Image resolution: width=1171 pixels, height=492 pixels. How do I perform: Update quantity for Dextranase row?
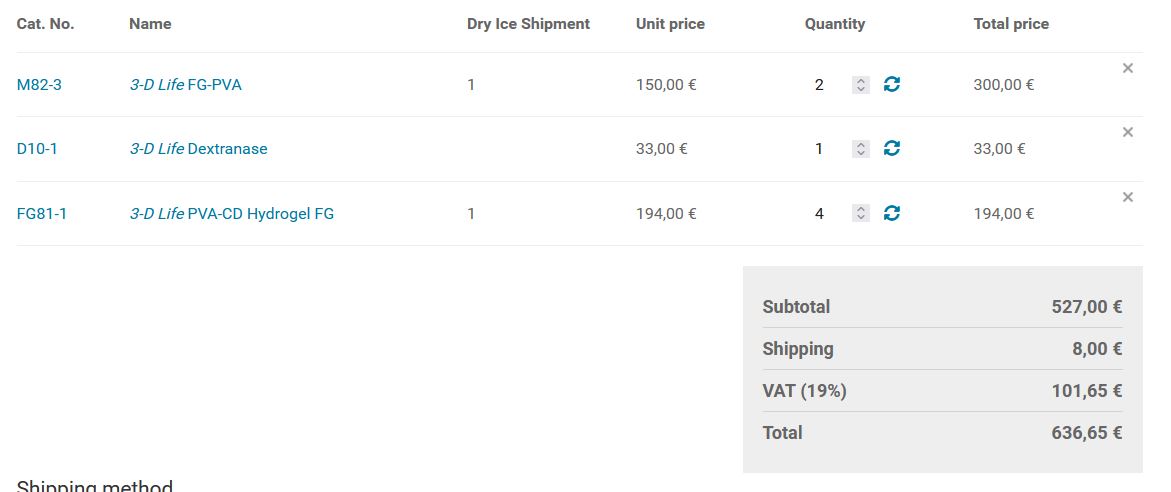click(892, 149)
